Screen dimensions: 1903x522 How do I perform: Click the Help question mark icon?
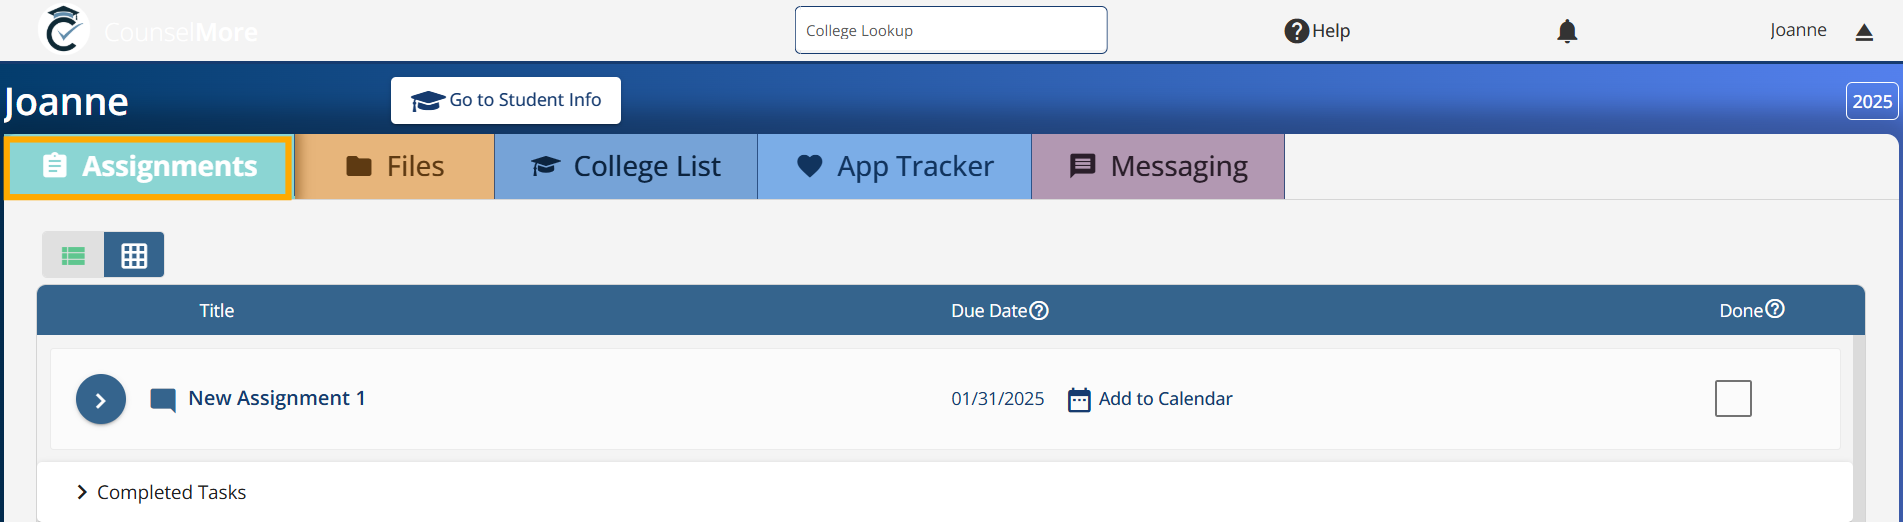click(1296, 31)
